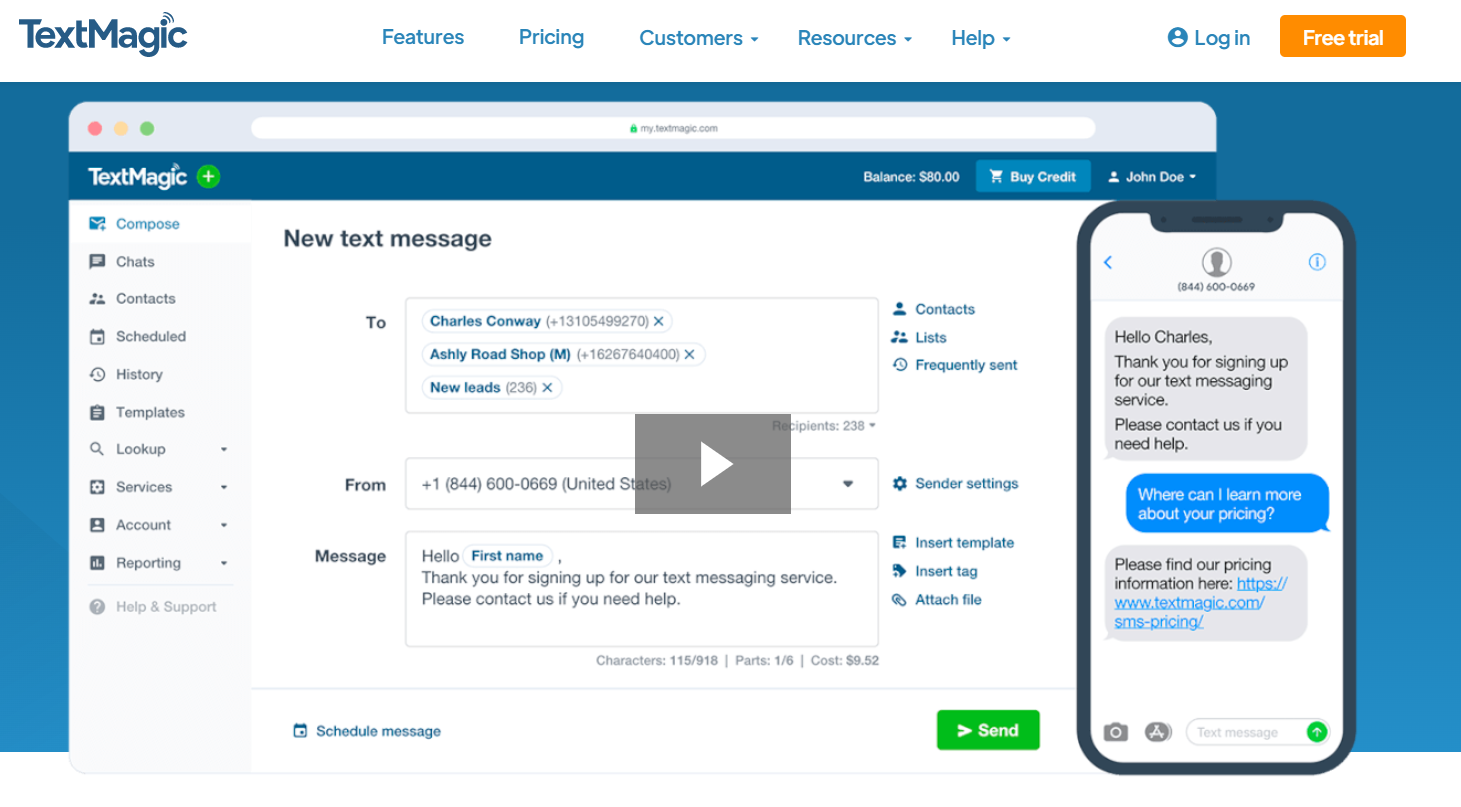Remove the New leads recipient chip
The width and height of the screenshot is (1461, 807).
[547, 387]
